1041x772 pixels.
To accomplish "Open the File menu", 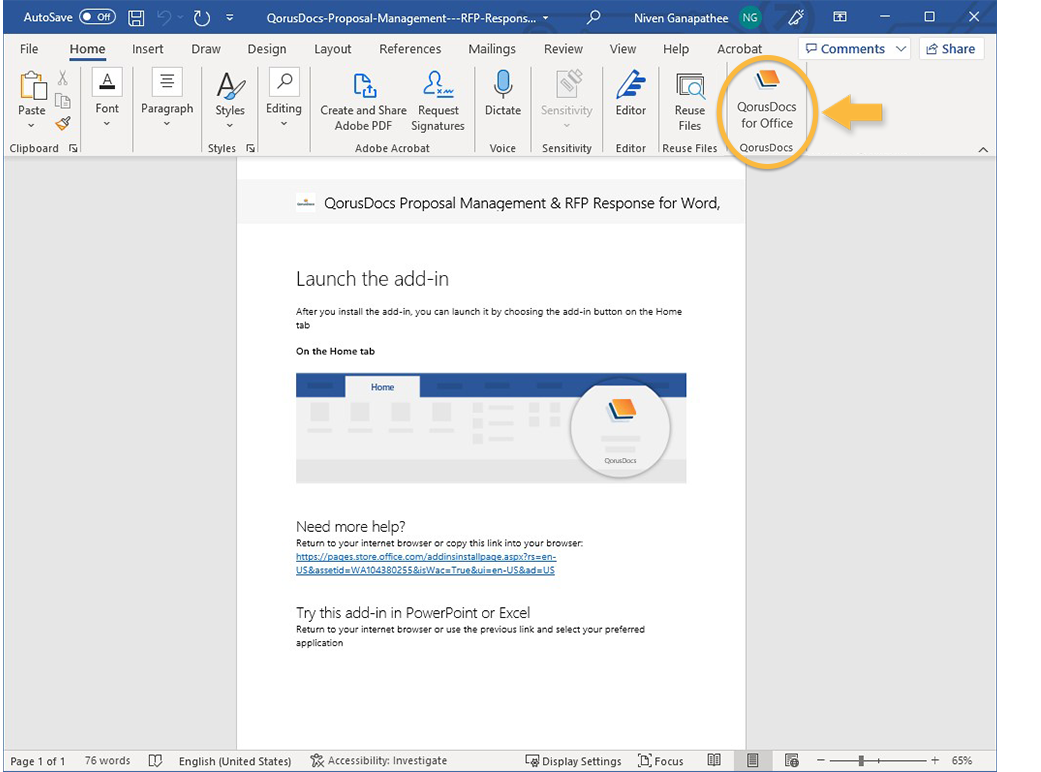I will (29, 48).
